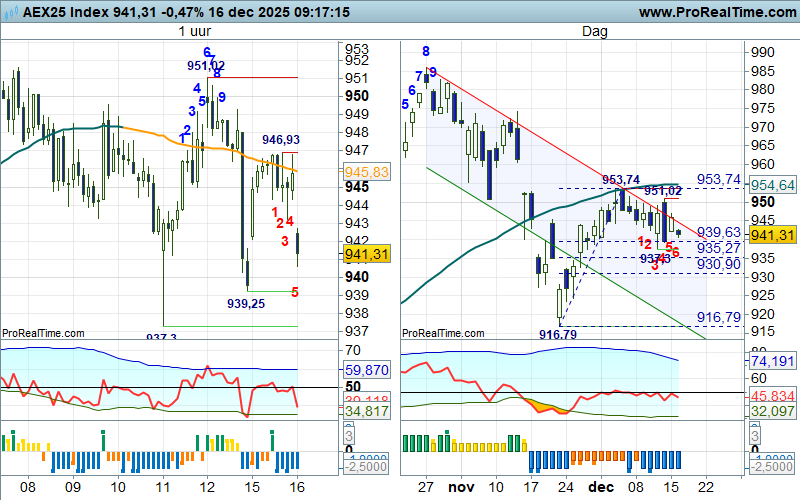Viewport: 800px width, 500px height.
Task: Click the 916,79 label under the November low candle
Action: [x=558, y=335]
